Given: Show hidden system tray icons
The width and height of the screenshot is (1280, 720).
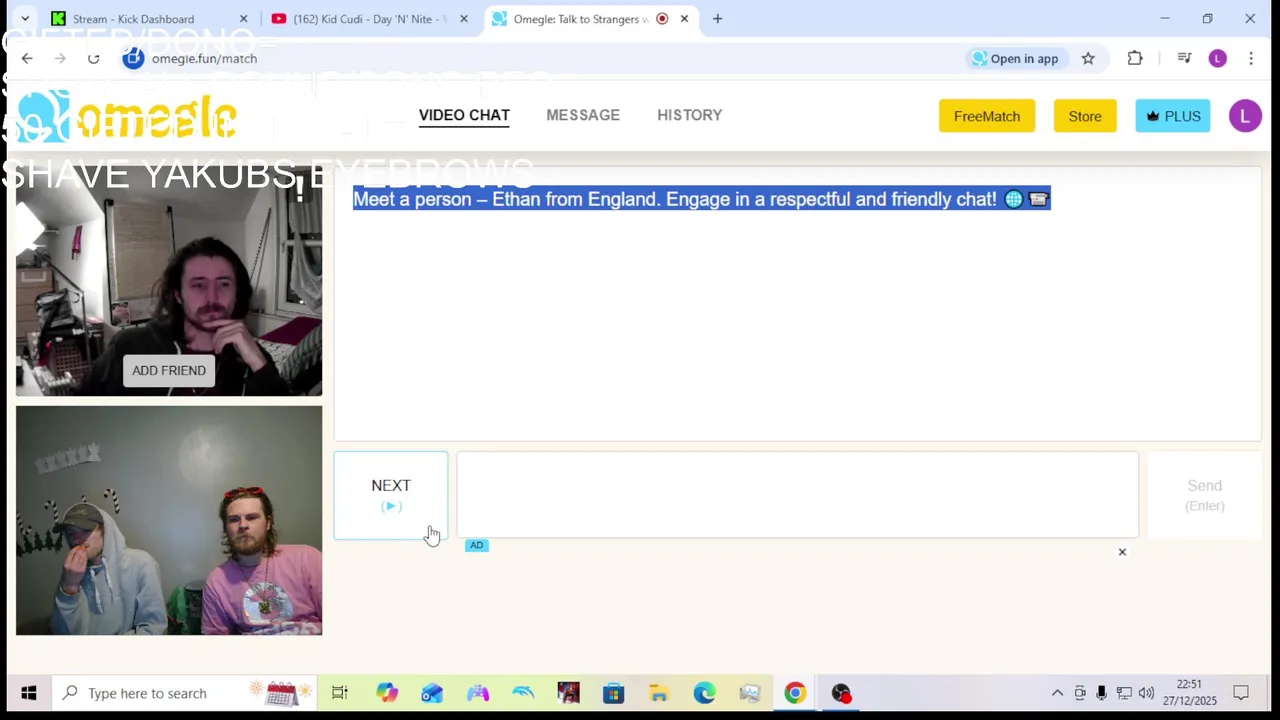Looking at the screenshot, I should click(1057, 693).
